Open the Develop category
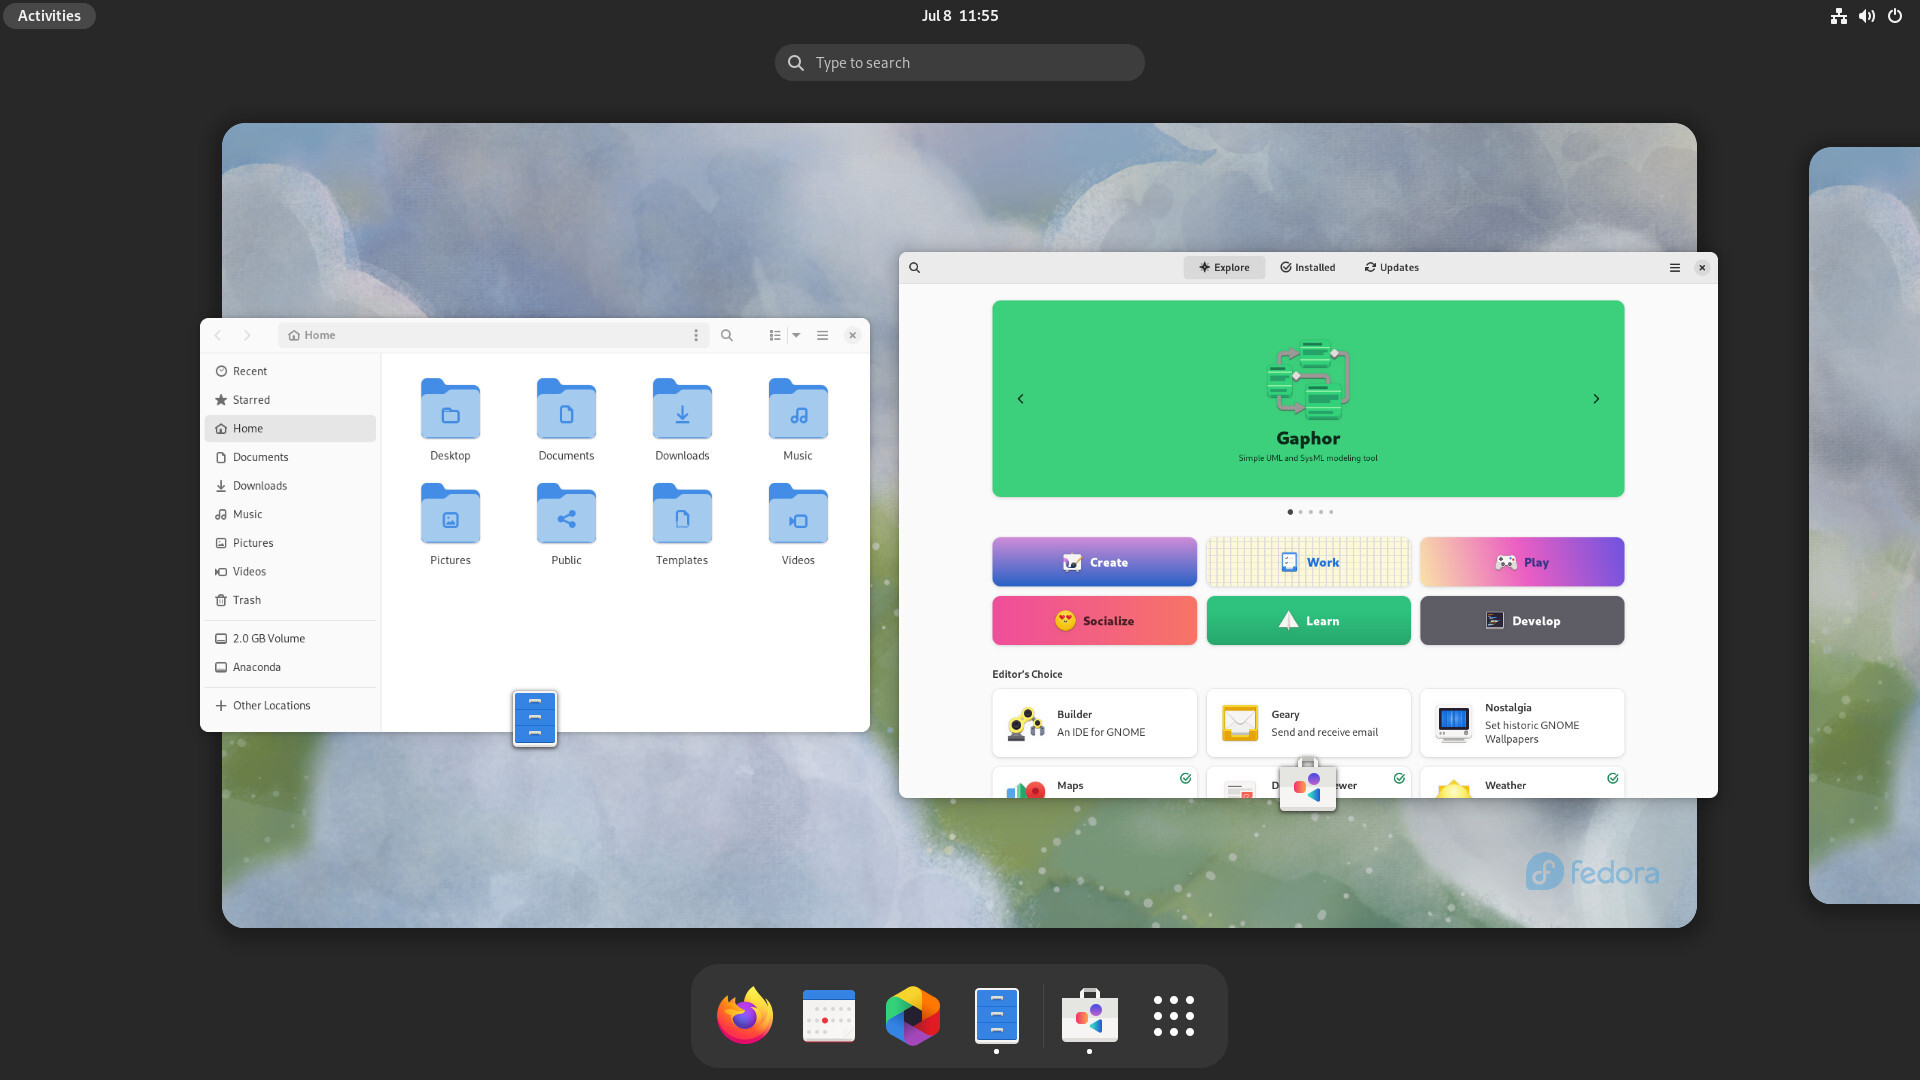Viewport: 1920px width, 1080px height. pos(1521,621)
